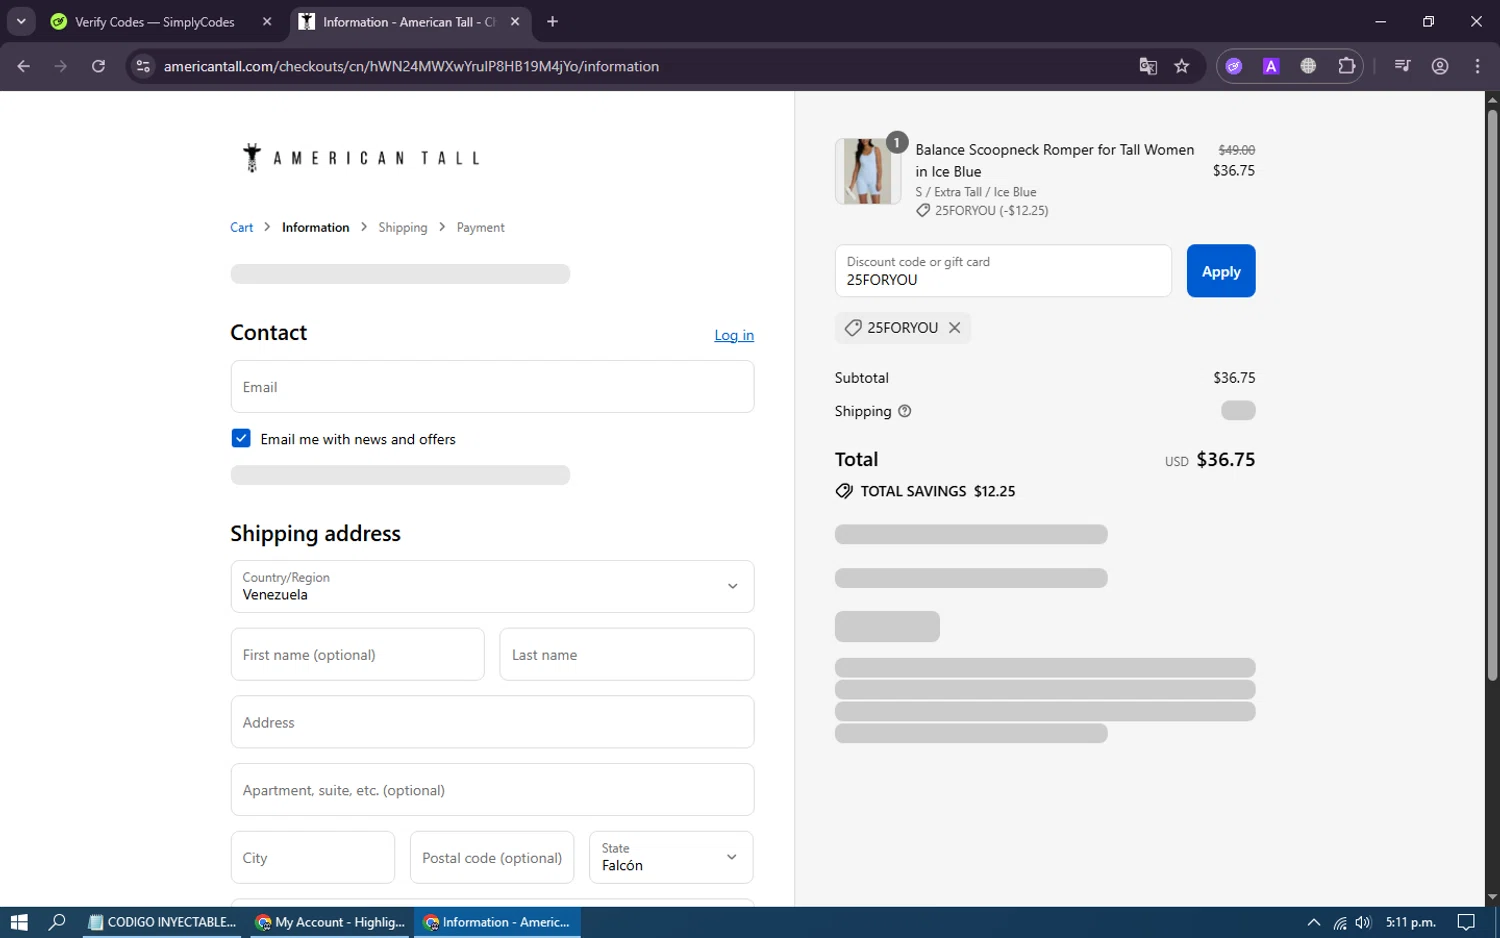Focus the Discount code or gift card field
The height and width of the screenshot is (938, 1500).
tap(1003, 271)
